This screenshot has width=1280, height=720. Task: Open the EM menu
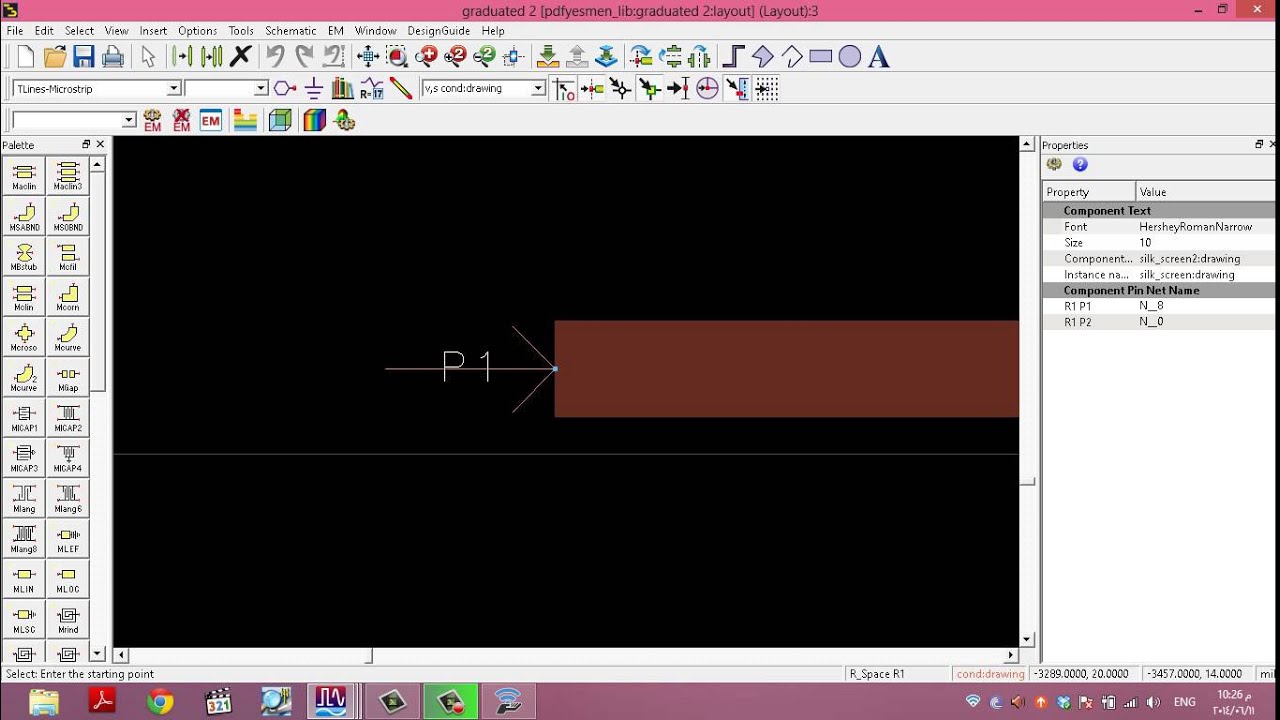tap(336, 31)
